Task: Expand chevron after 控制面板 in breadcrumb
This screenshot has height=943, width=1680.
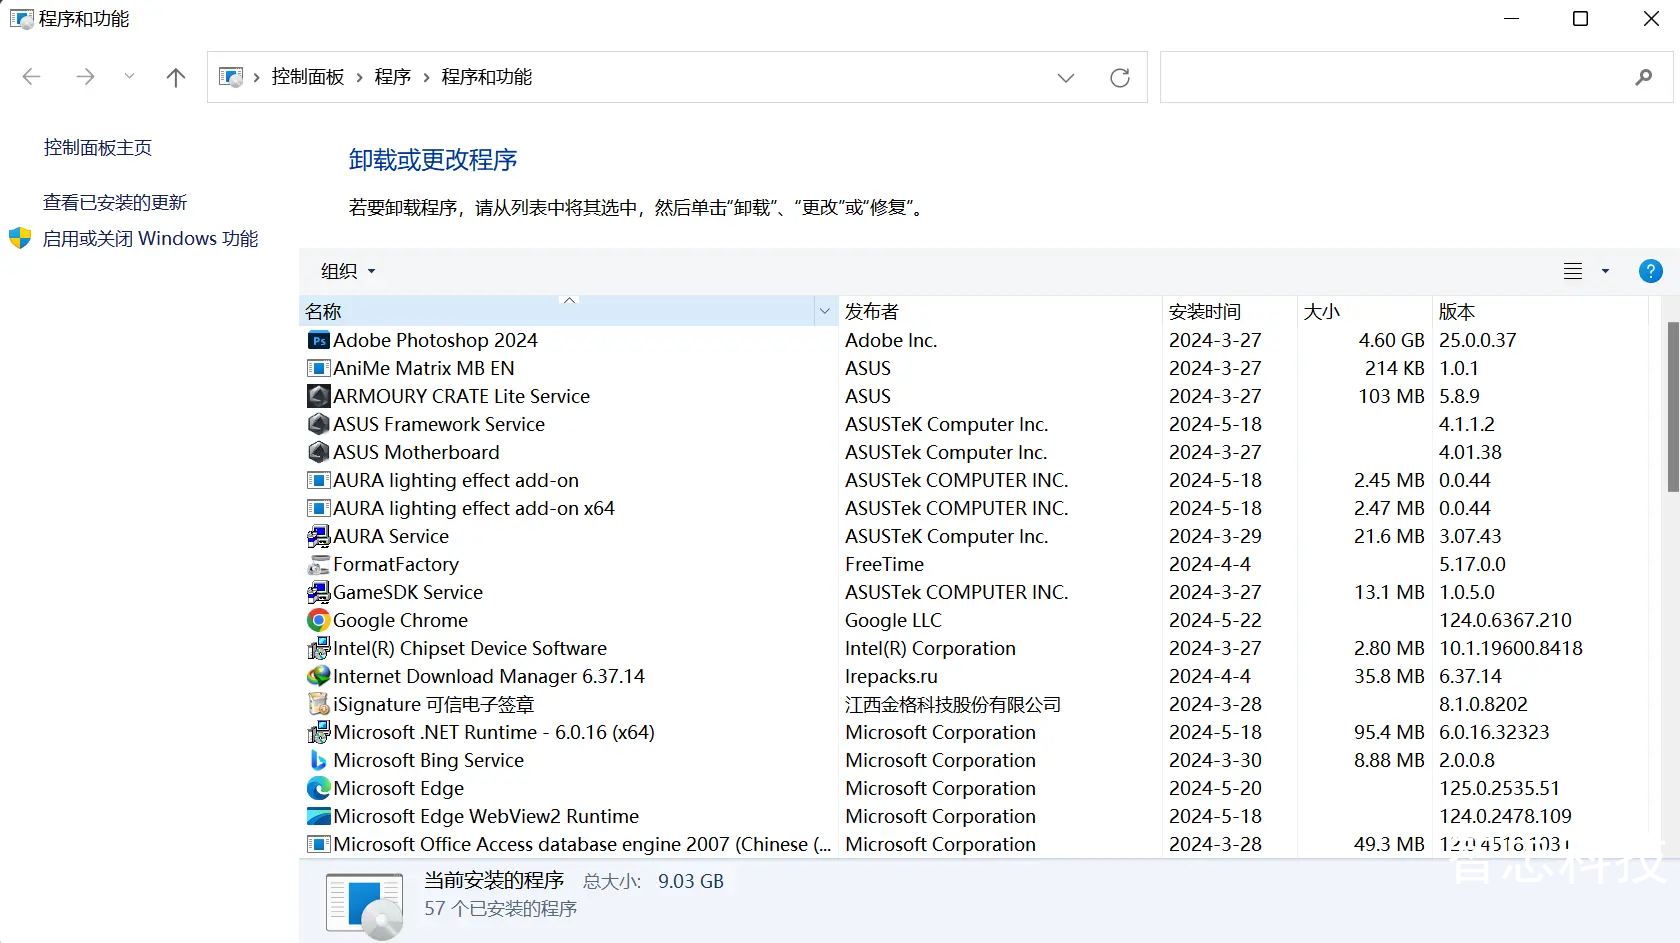Action: pyautogui.click(x=360, y=77)
